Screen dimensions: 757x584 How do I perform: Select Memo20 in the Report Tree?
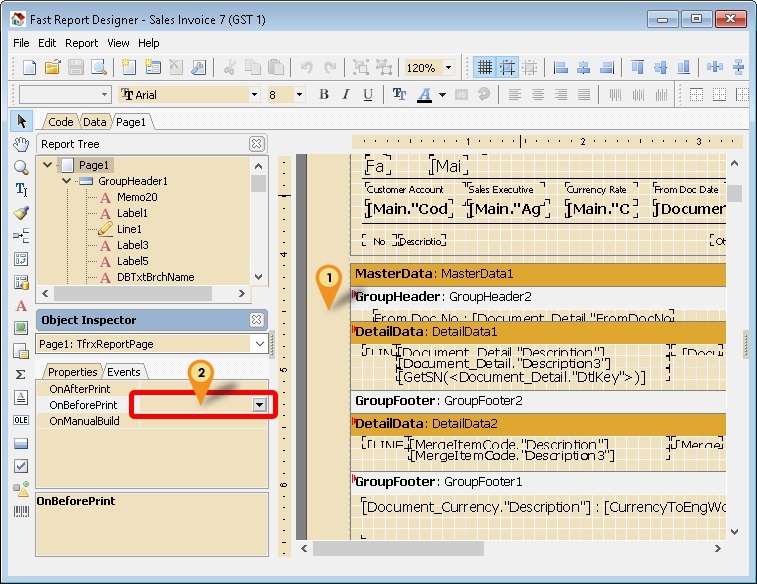click(x=137, y=197)
